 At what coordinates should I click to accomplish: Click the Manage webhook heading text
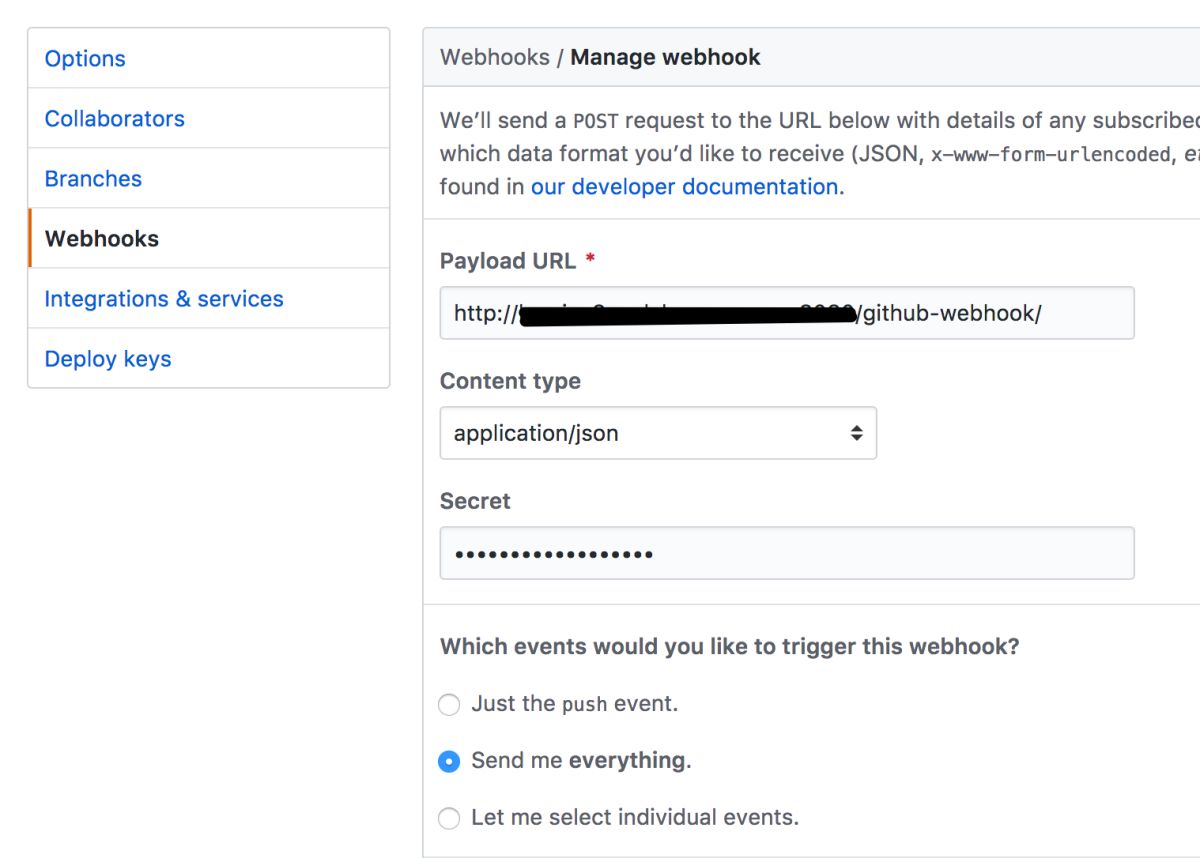click(x=665, y=57)
